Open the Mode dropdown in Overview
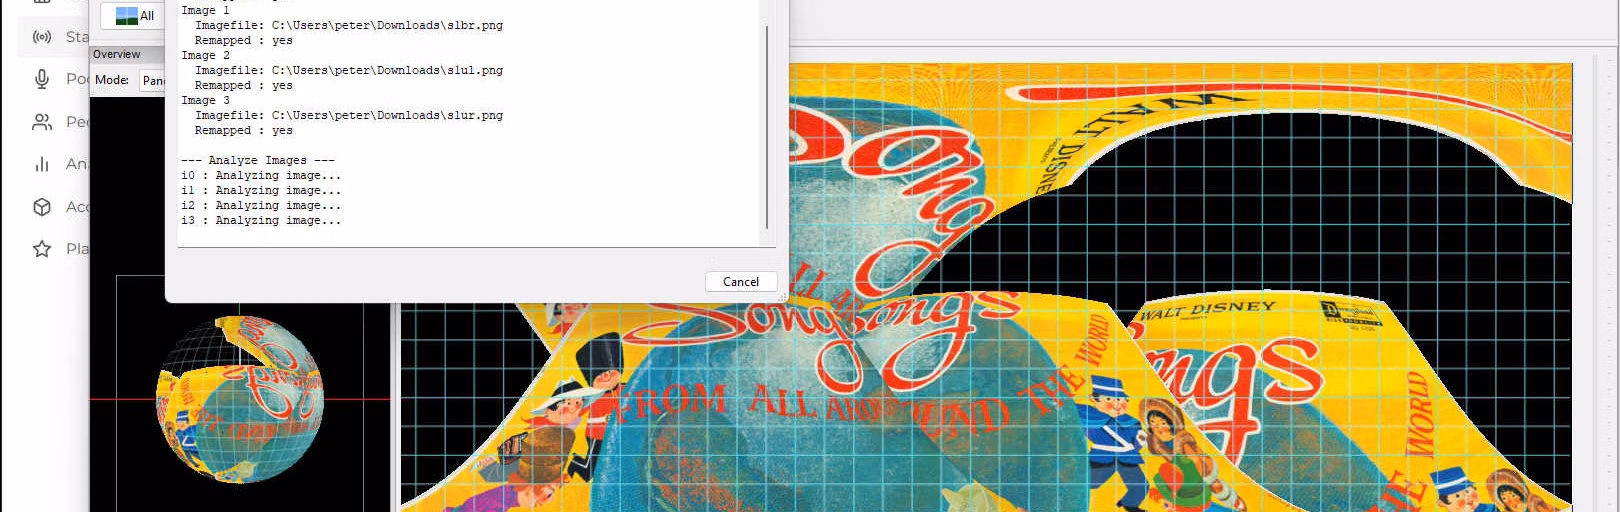Screen dimensions: 1620x512 [153, 80]
